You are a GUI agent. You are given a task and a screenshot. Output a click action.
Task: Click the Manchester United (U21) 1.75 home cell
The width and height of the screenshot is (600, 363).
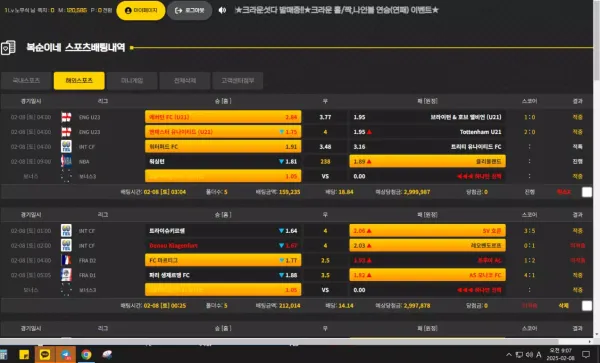point(223,132)
